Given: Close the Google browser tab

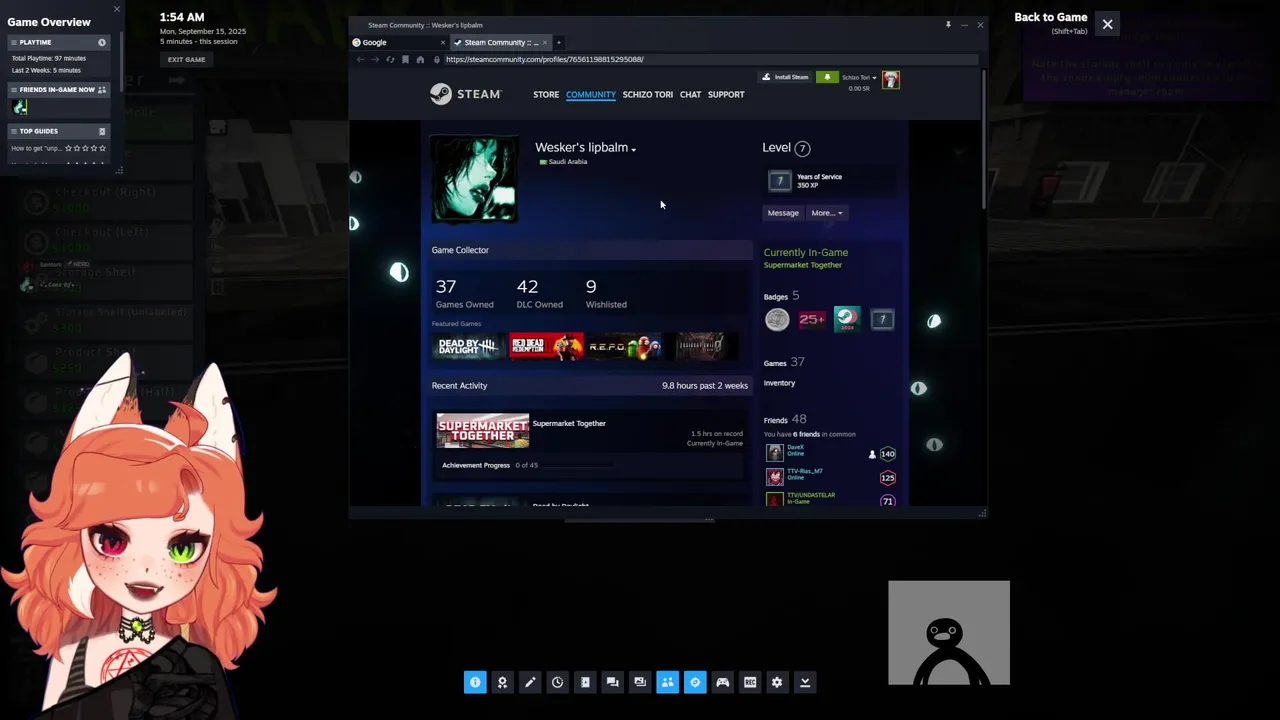Looking at the screenshot, I should pos(443,42).
